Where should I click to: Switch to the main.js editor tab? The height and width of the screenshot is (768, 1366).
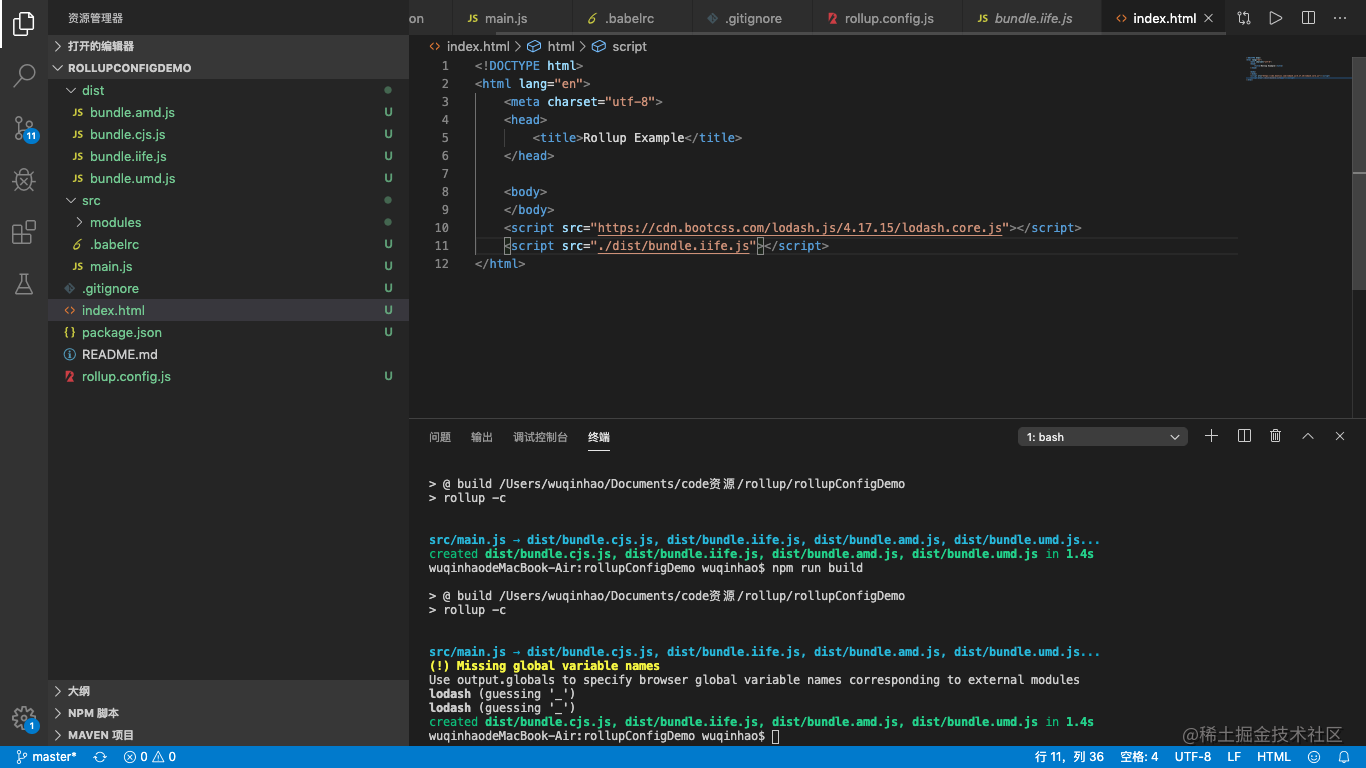pyautogui.click(x=511, y=18)
